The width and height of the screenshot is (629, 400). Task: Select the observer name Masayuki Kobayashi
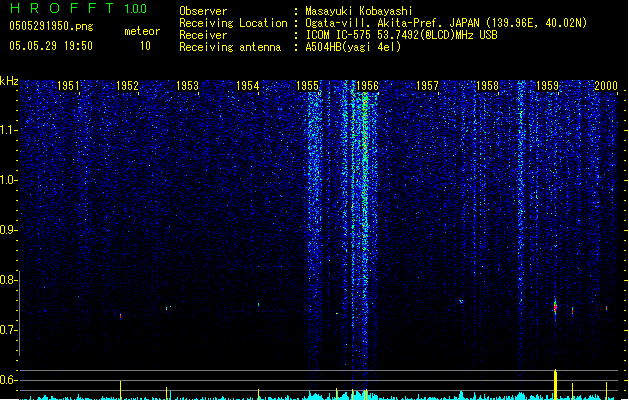pyautogui.click(x=359, y=11)
